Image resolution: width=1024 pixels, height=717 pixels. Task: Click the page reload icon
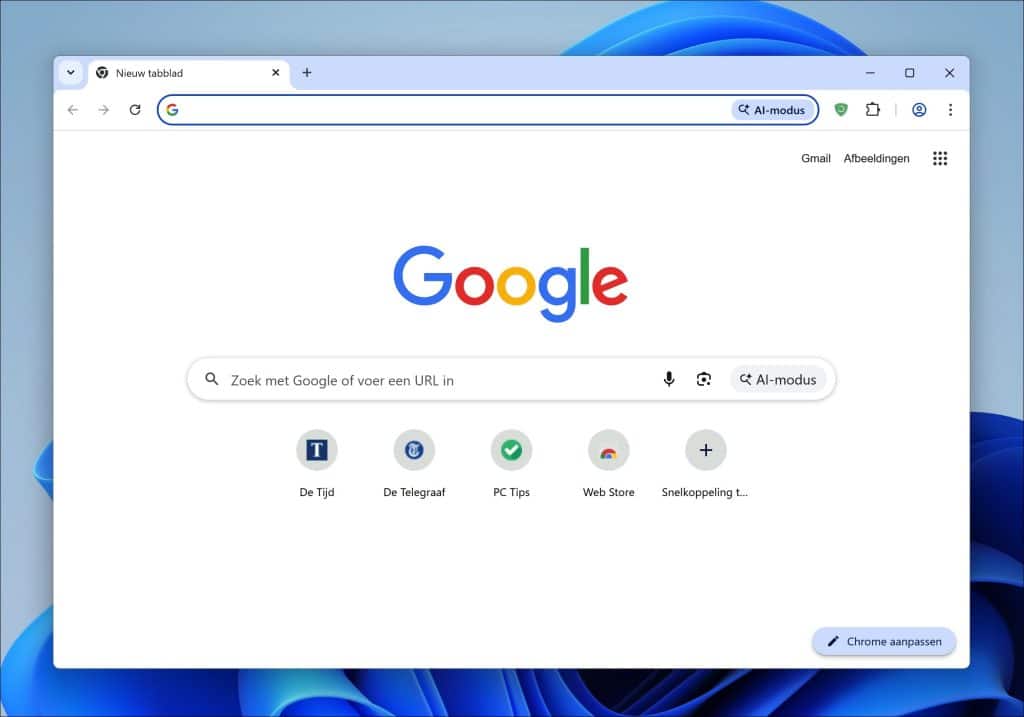[x=135, y=110]
